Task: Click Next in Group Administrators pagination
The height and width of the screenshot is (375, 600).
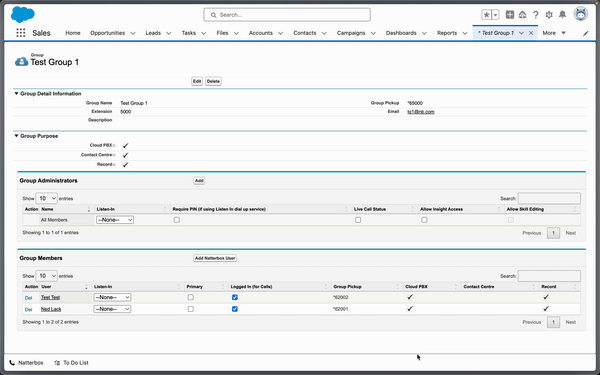Action: 571,233
